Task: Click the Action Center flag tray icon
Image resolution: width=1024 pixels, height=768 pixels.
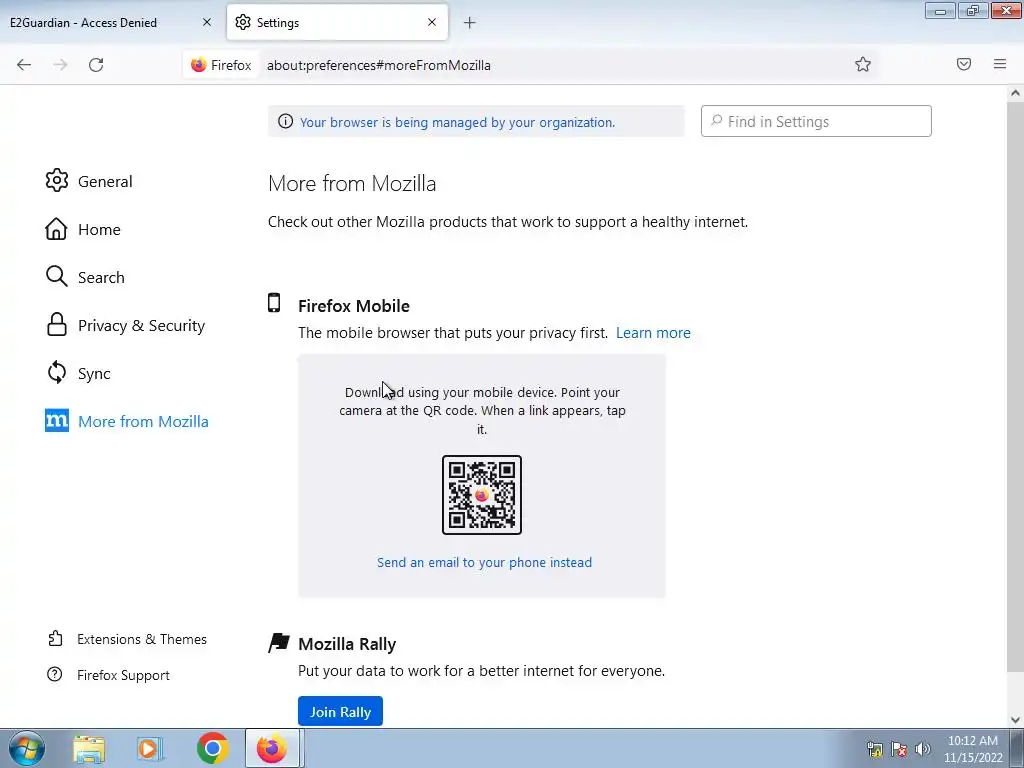Action: point(899,749)
